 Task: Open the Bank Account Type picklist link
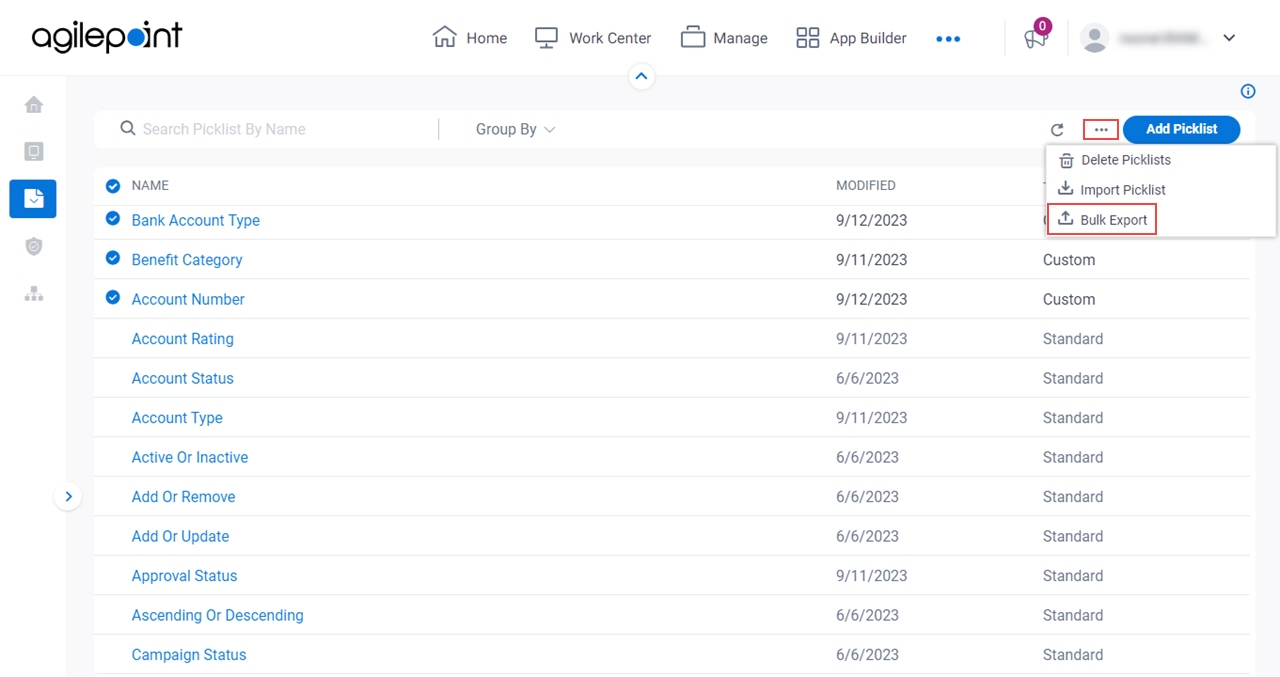(x=196, y=220)
